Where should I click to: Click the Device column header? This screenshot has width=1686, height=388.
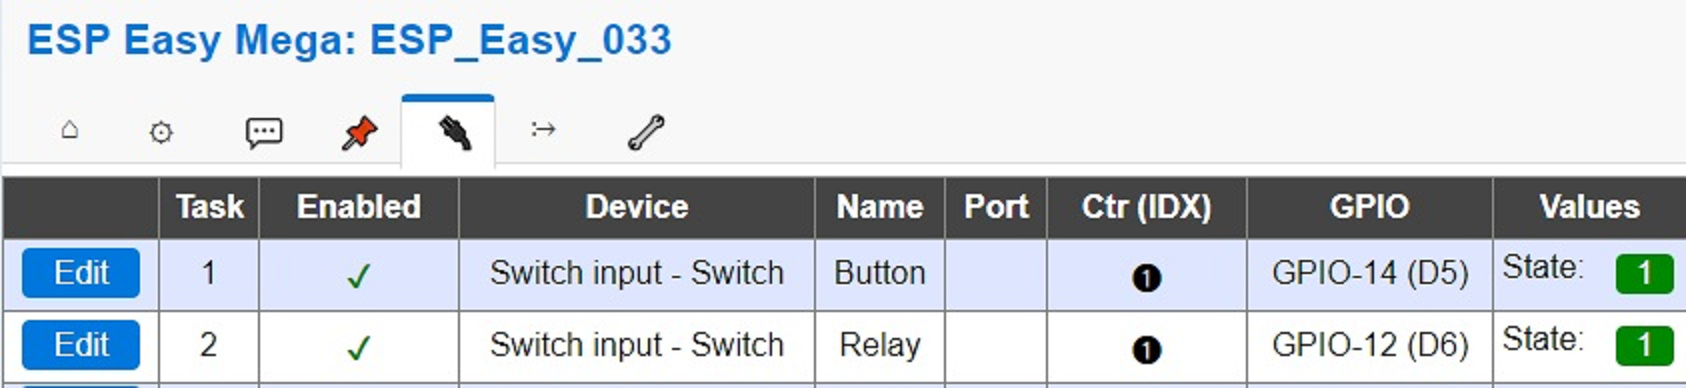(x=637, y=207)
